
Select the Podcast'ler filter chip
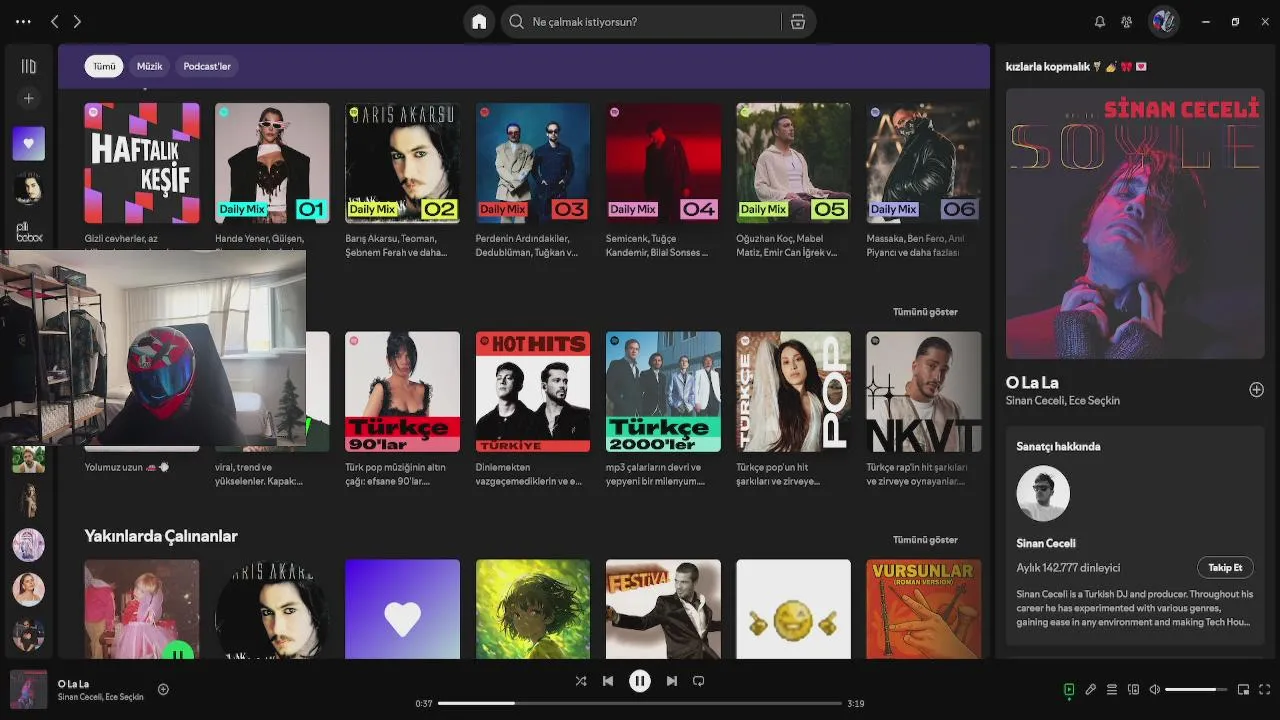207,66
